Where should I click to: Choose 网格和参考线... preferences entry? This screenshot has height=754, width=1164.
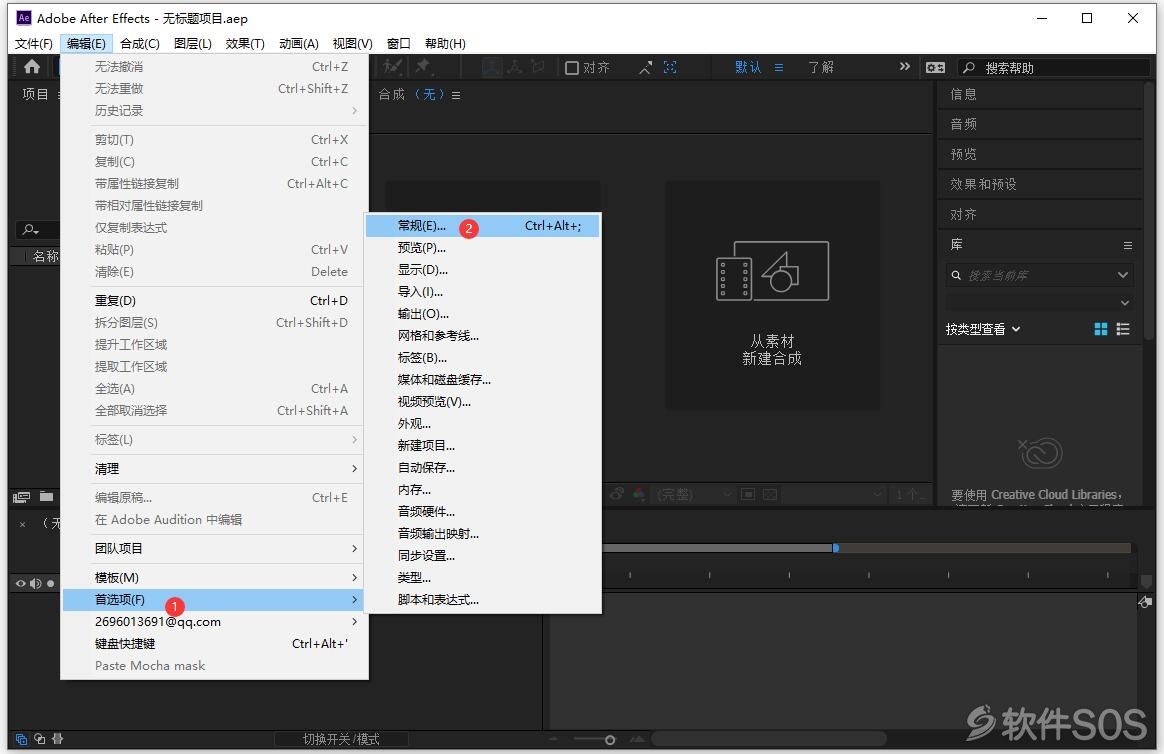(483, 335)
